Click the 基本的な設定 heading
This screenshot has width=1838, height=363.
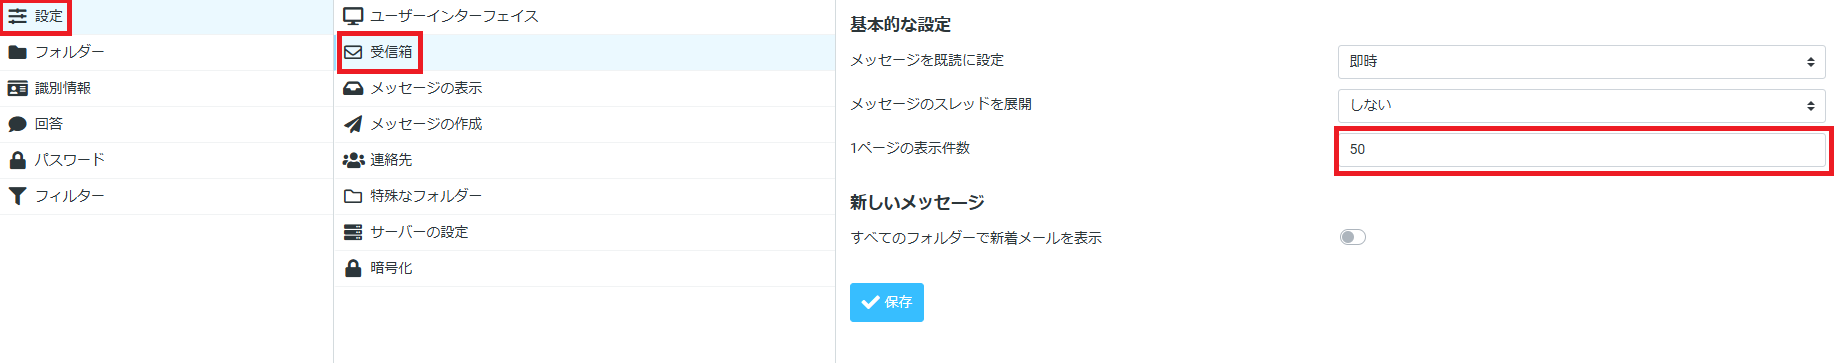[x=900, y=25]
